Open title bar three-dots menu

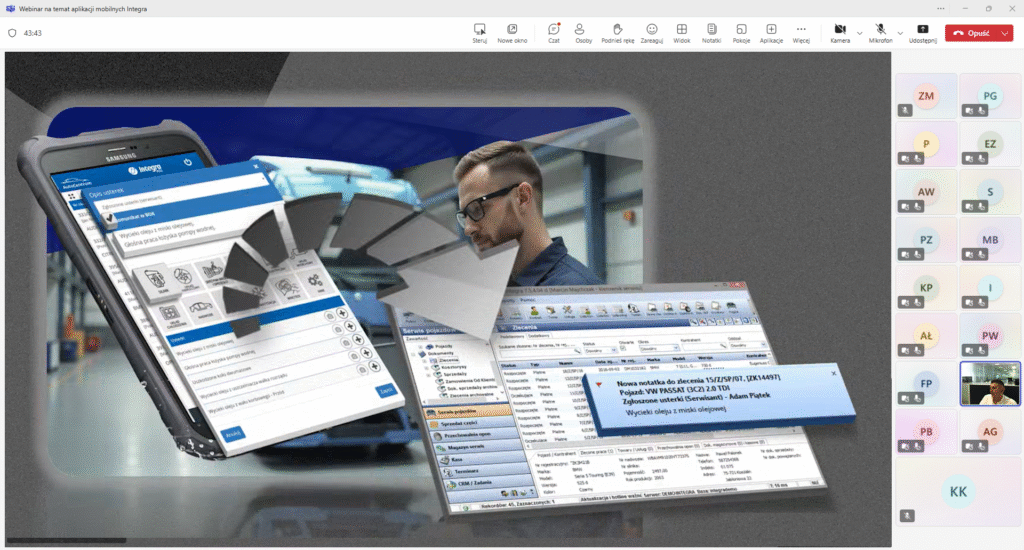point(940,8)
